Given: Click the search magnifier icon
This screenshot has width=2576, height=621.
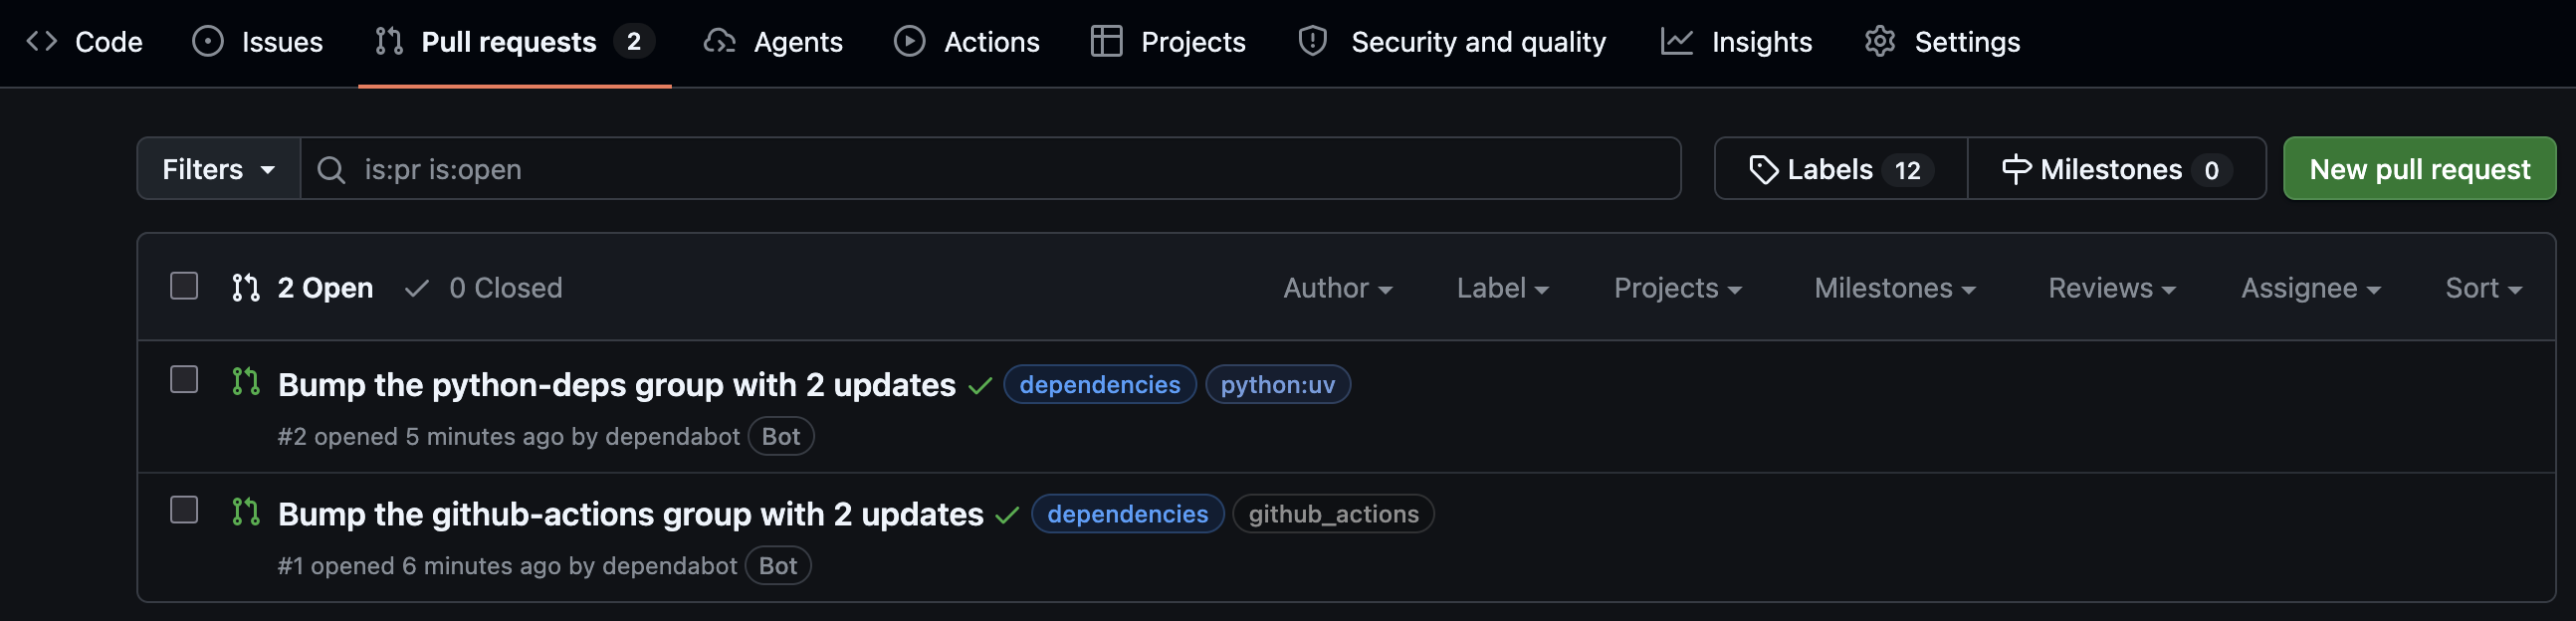Looking at the screenshot, I should (x=331, y=170).
